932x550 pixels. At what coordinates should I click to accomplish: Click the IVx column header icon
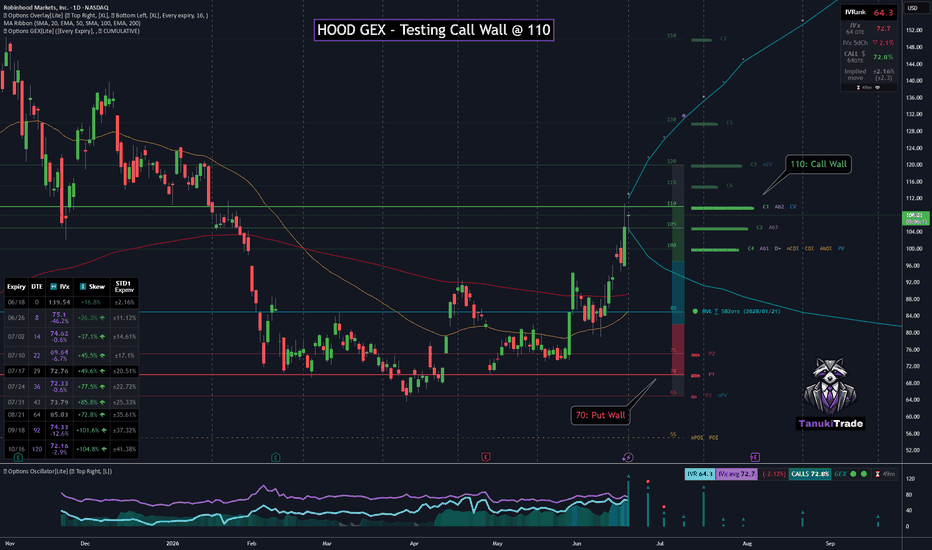point(53,287)
